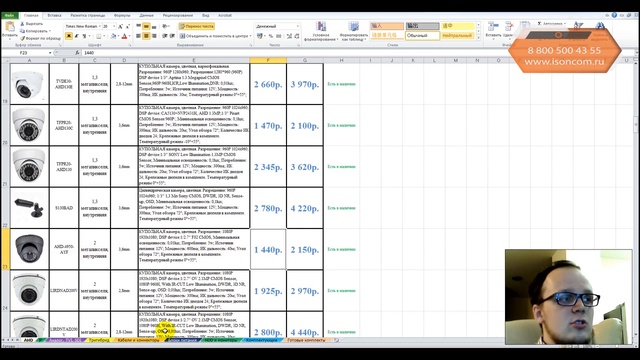Image resolution: width=640 pixels, height=360 pixels.
Task: Open the Times New Roman font dropdown
Action: tap(100, 26)
